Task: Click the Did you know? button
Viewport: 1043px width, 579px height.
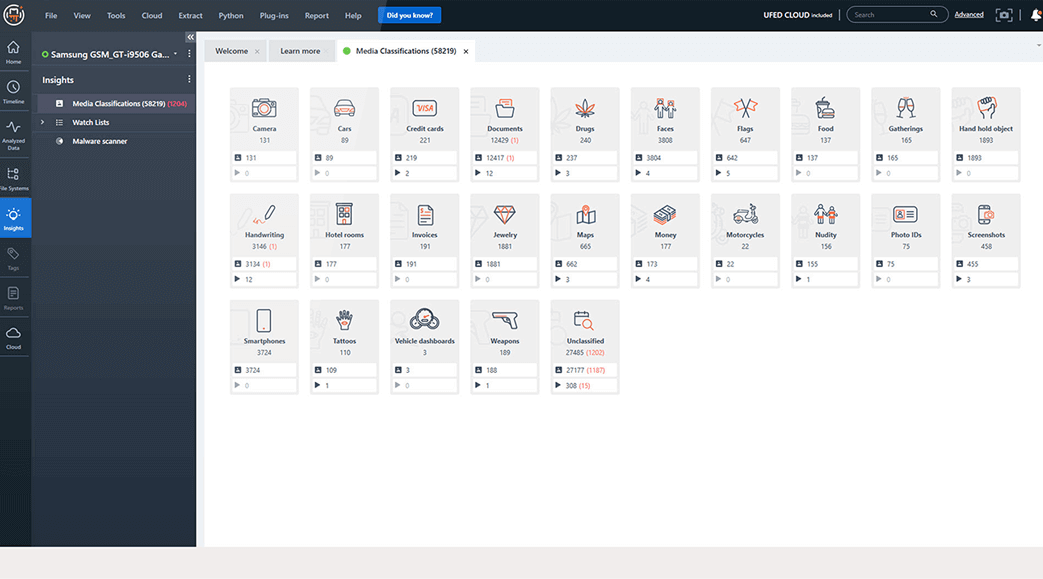Action: coord(410,15)
